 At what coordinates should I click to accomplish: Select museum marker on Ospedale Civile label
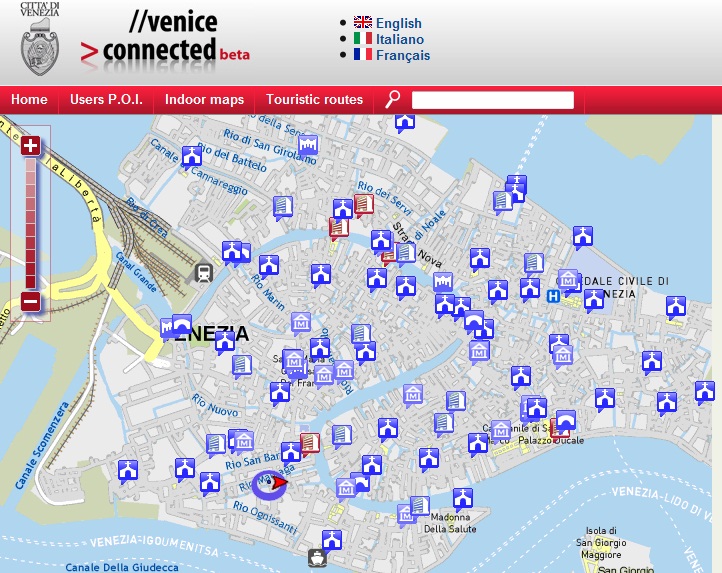568,279
